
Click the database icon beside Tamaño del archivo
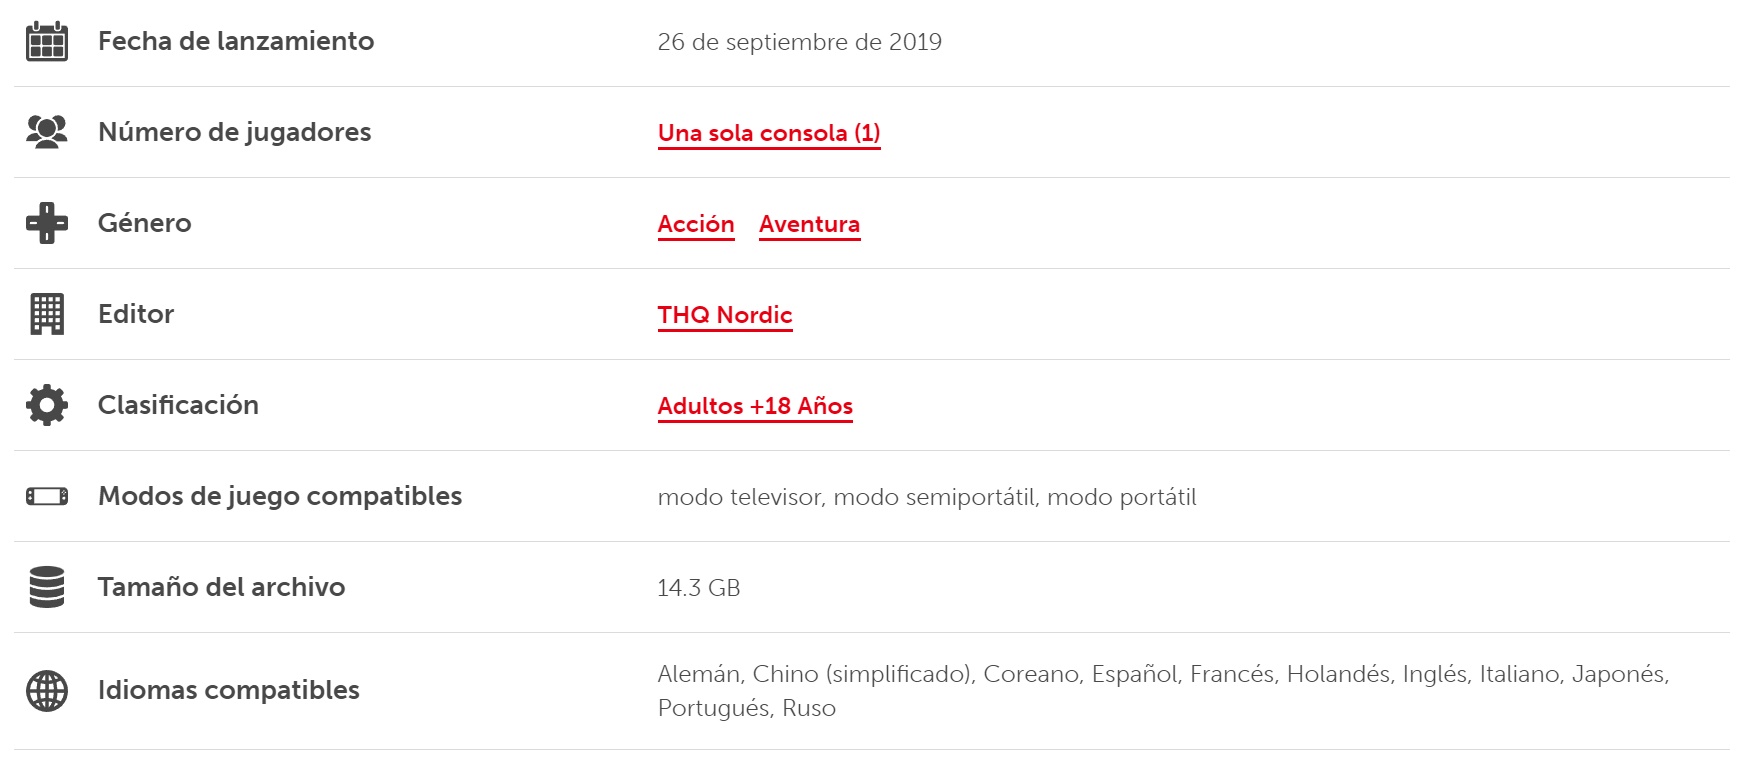click(47, 587)
